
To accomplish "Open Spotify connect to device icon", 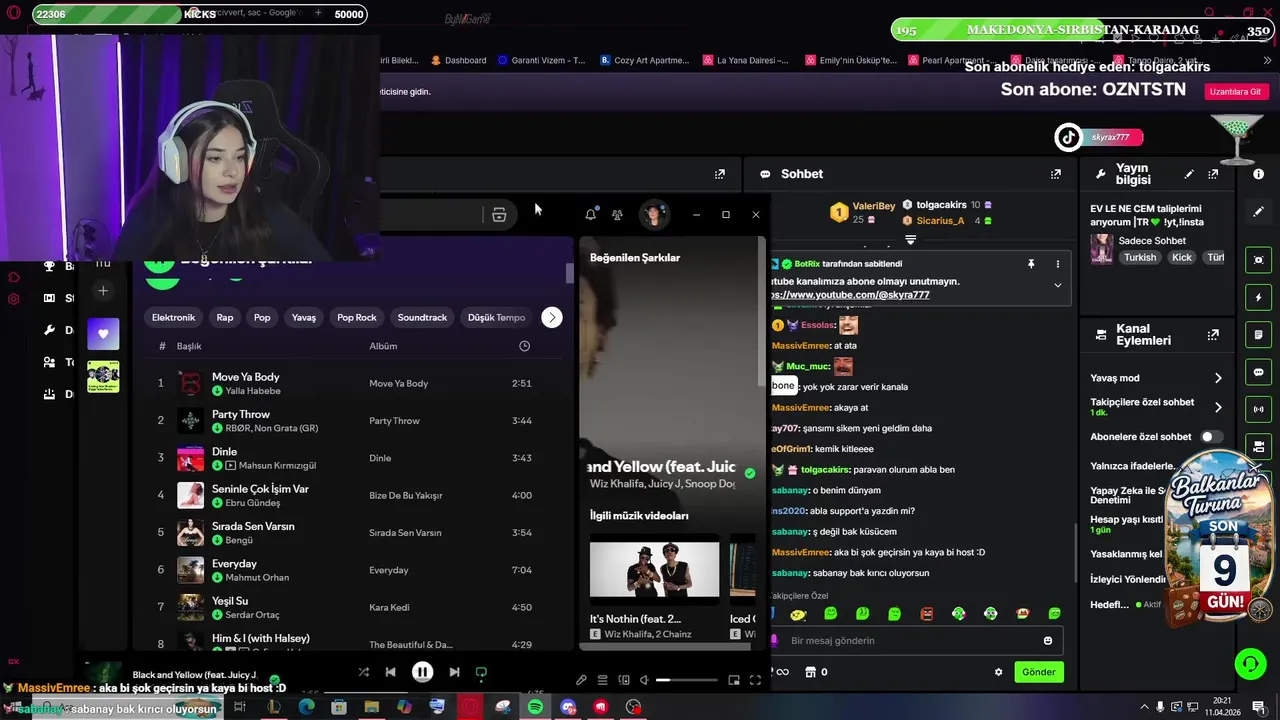I will point(624,680).
